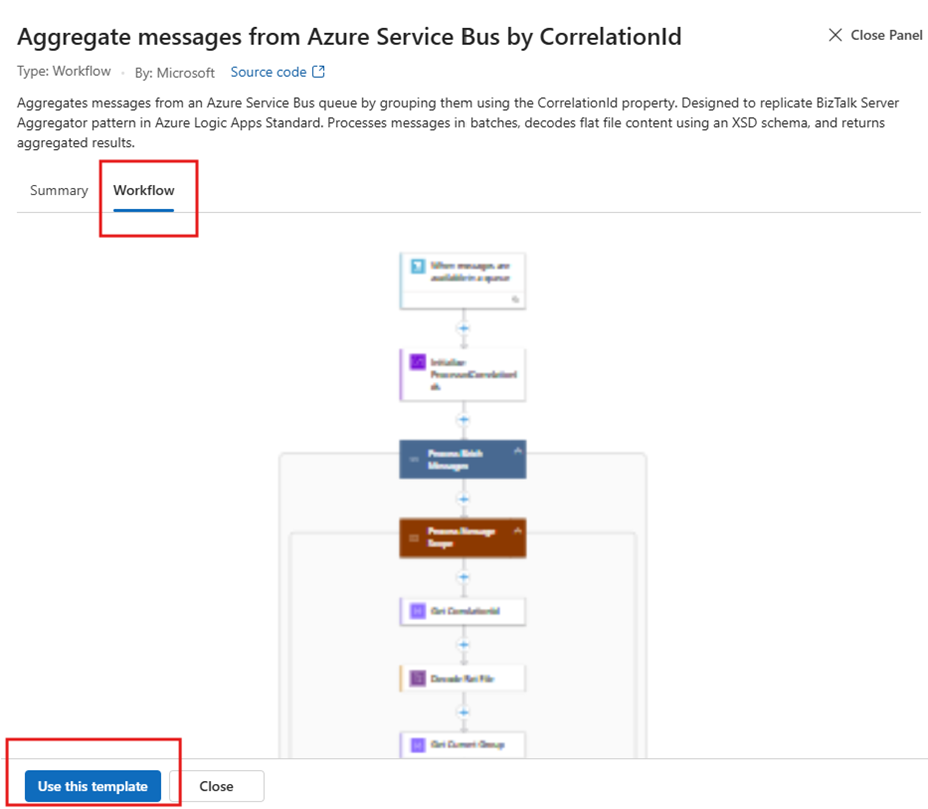Click the Get CorrelationId action icon
Image resolution: width=928 pixels, height=809 pixels.
point(417,611)
